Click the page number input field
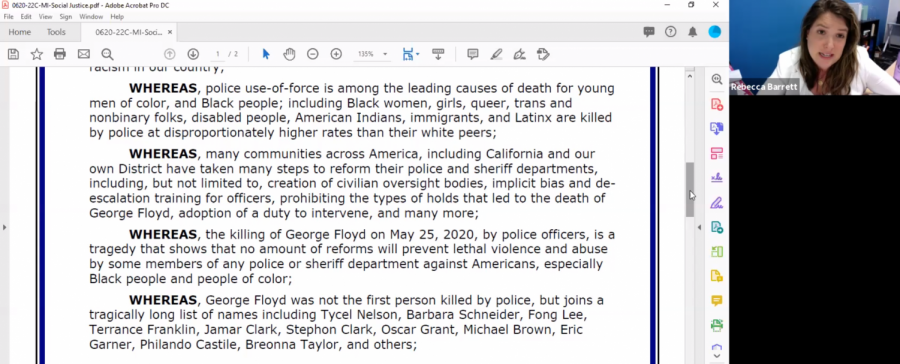The width and height of the screenshot is (900, 364). (x=217, y=55)
